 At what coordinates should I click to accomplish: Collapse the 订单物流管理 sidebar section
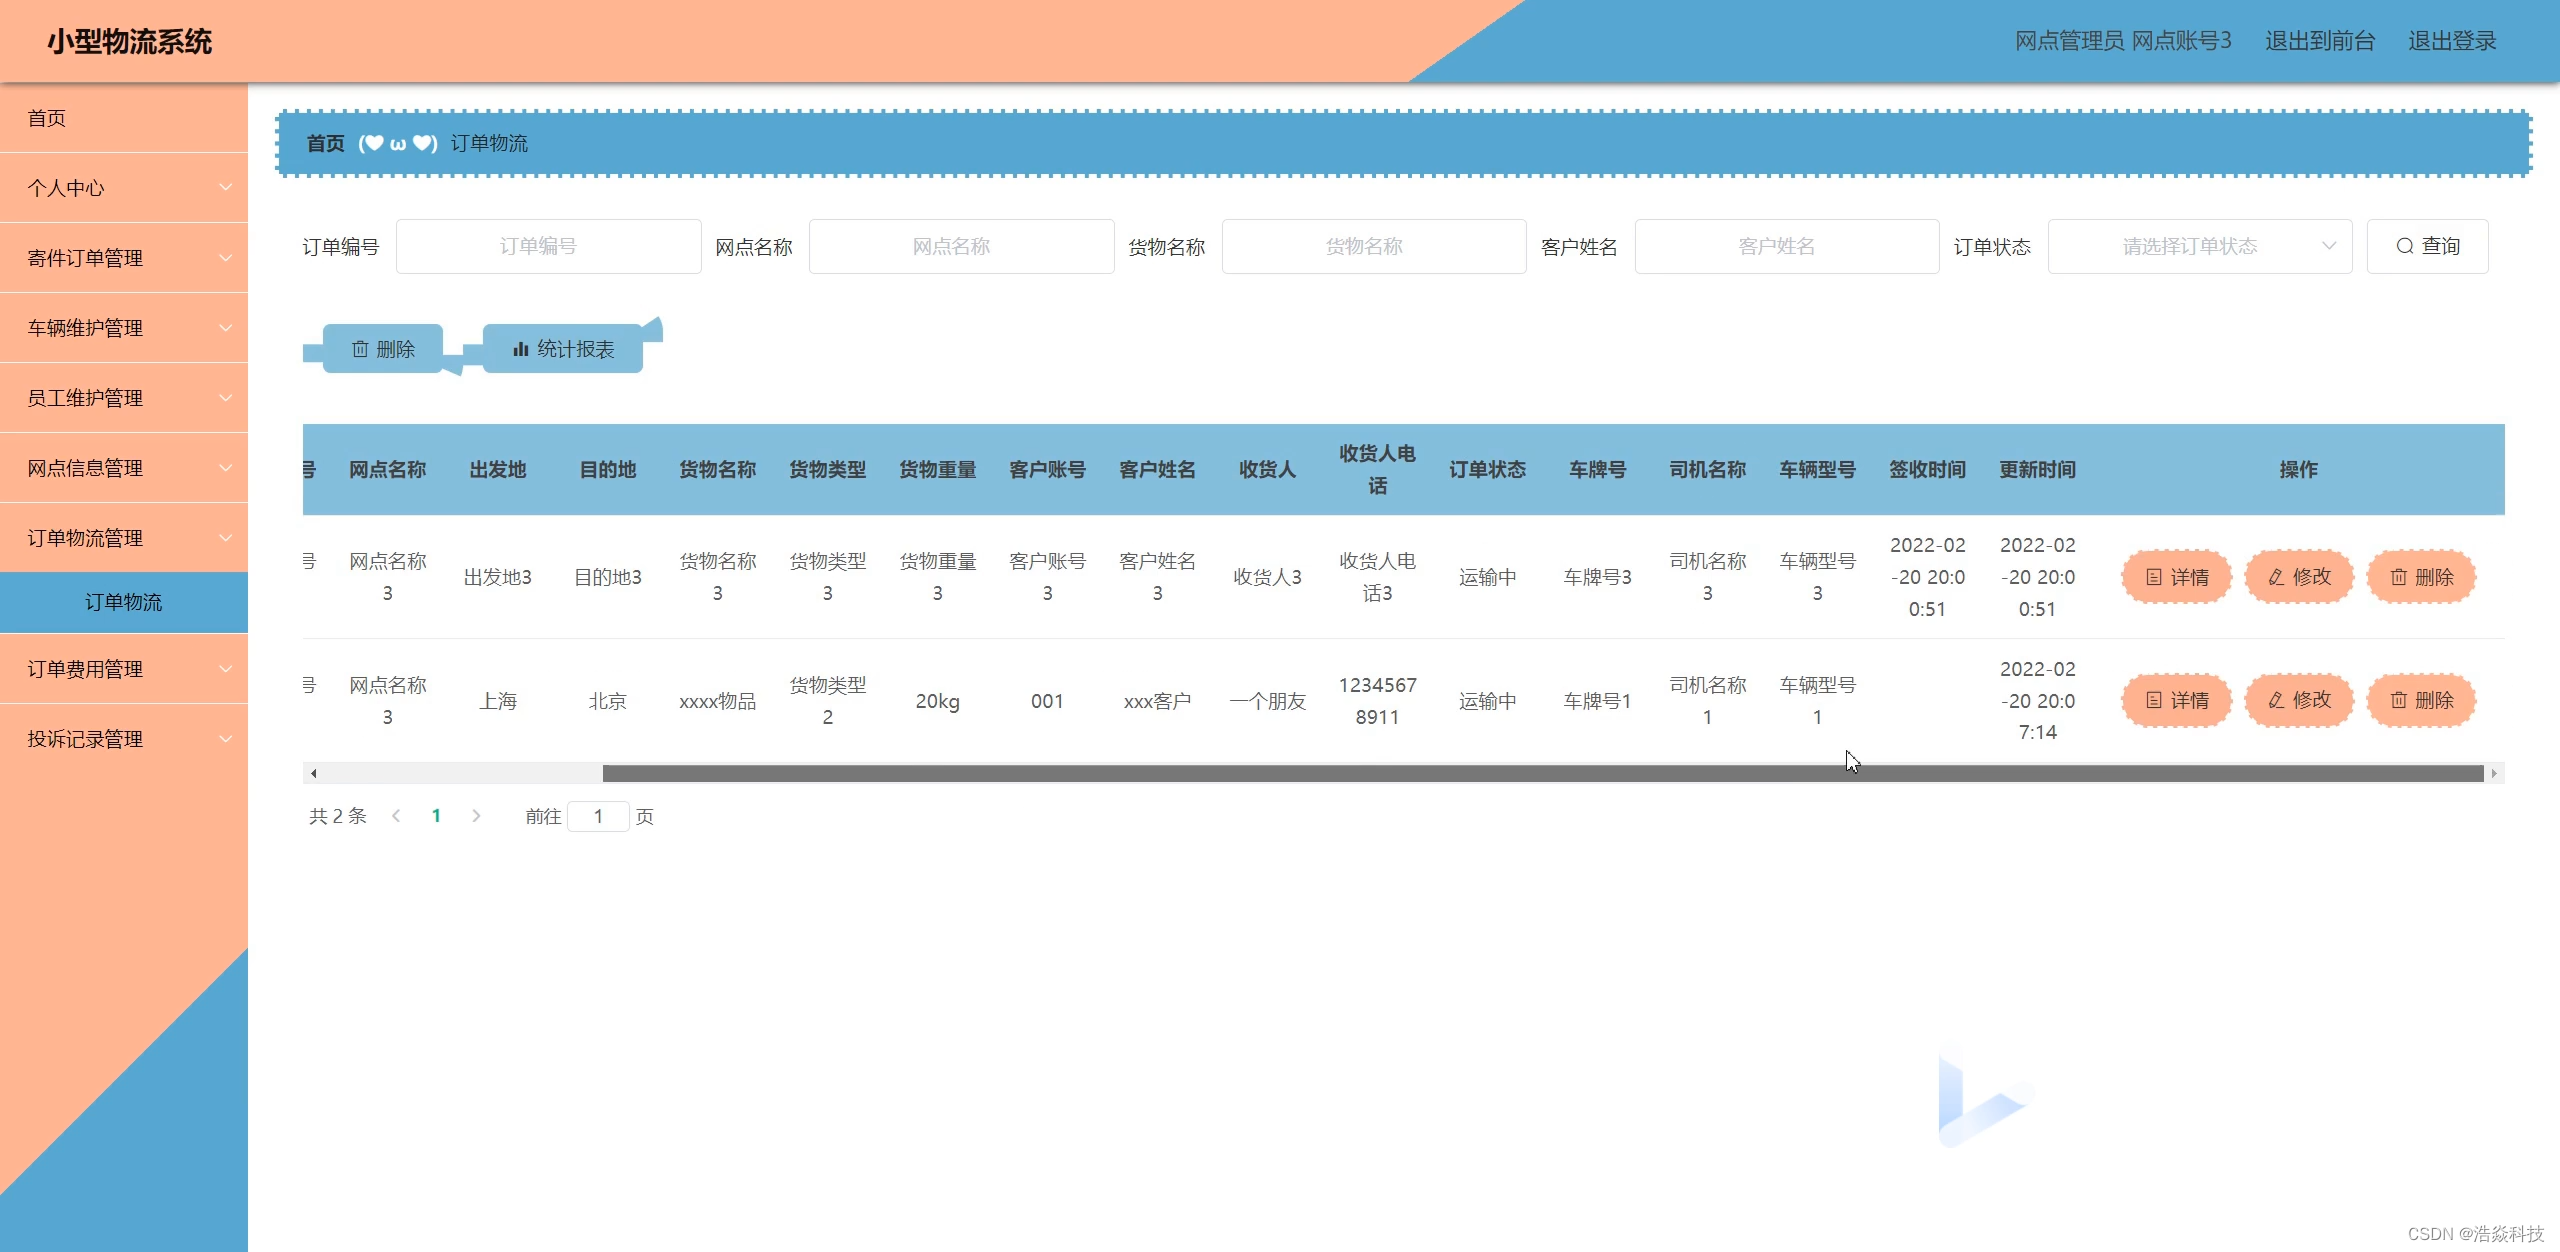click(124, 537)
